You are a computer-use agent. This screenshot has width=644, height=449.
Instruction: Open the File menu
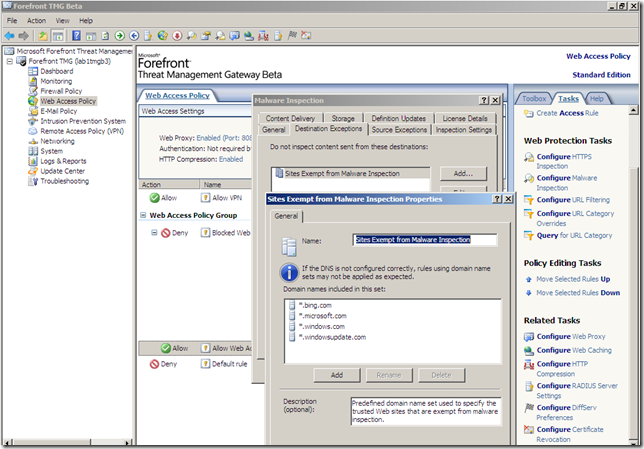coord(12,21)
